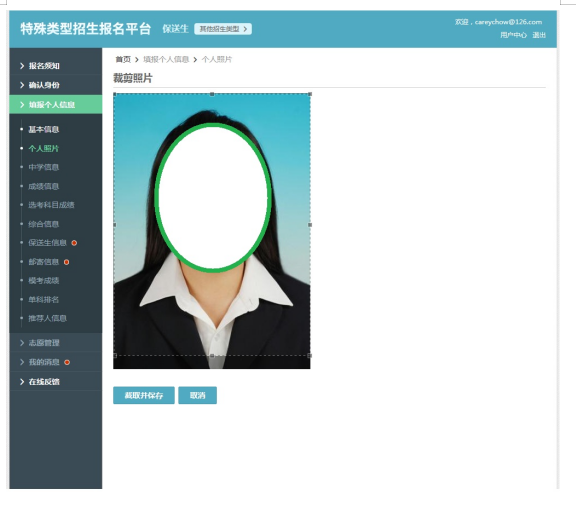Open 成绩信息 sidebar item
The width and height of the screenshot is (576, 516).
pyautogui.click(x=44, y=186)
